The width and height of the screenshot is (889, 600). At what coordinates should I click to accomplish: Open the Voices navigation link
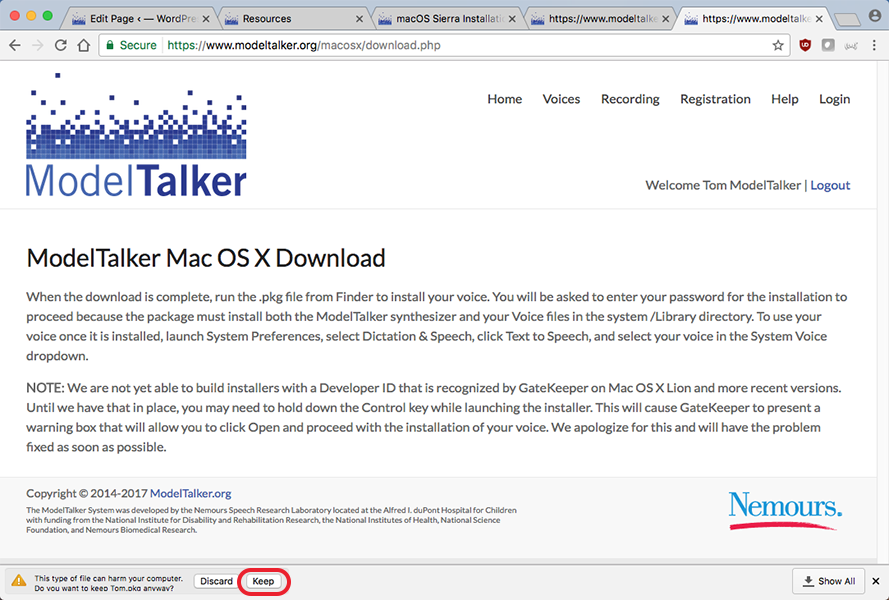click(x=561, y=99)
